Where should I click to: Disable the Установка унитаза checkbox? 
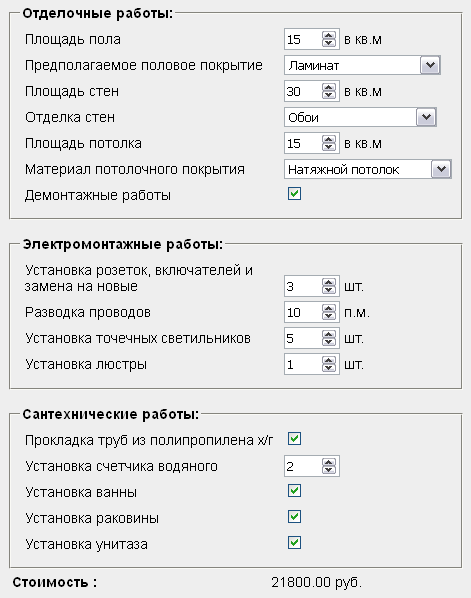[294, 542]
